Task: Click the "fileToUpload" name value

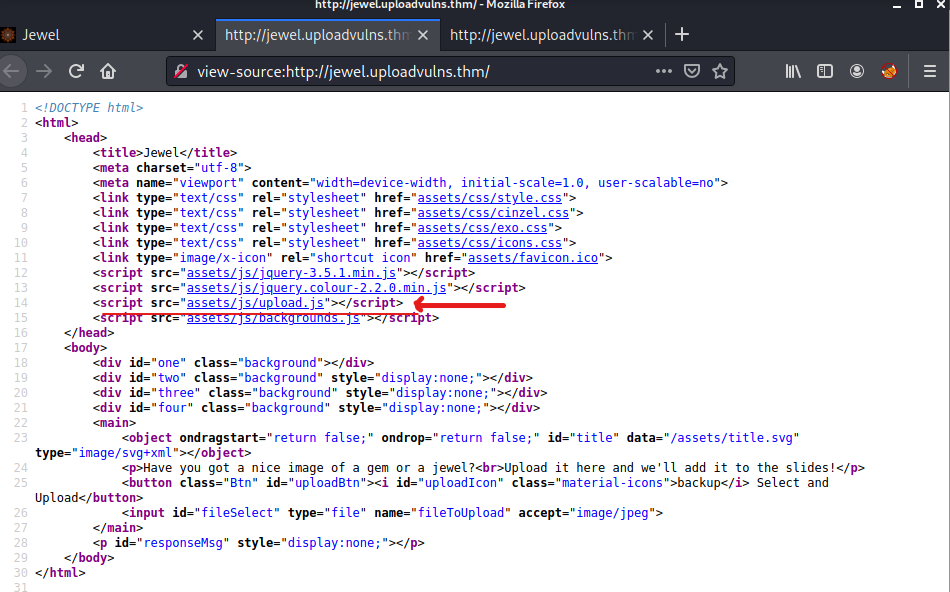Action: [x=460, y=513]
